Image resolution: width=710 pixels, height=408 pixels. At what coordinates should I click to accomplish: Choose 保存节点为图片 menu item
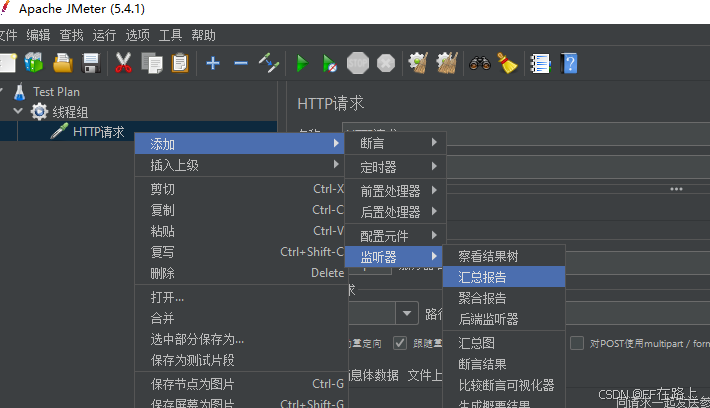click(240, 384)
